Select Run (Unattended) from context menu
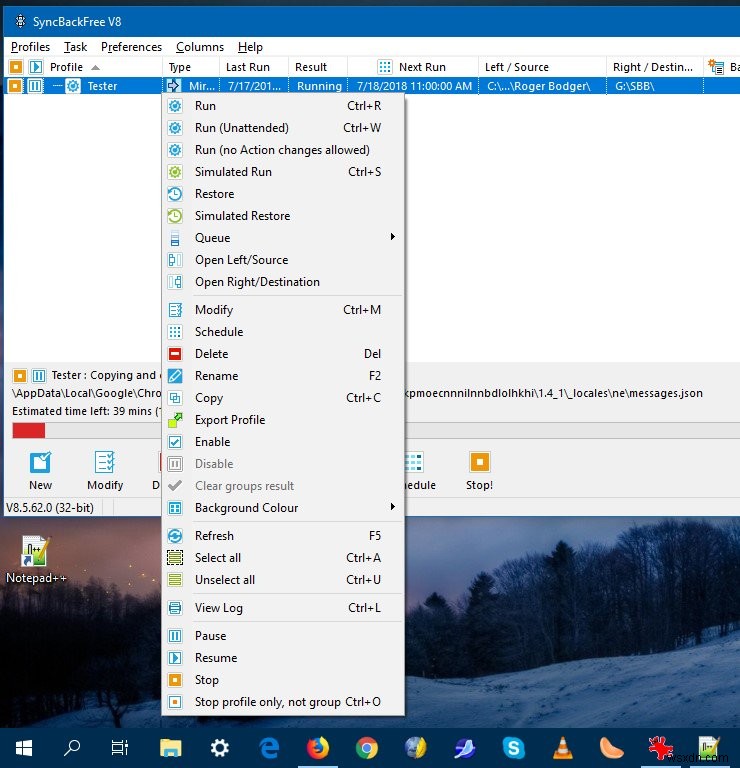The image size is (740, 768). [241, 128]
